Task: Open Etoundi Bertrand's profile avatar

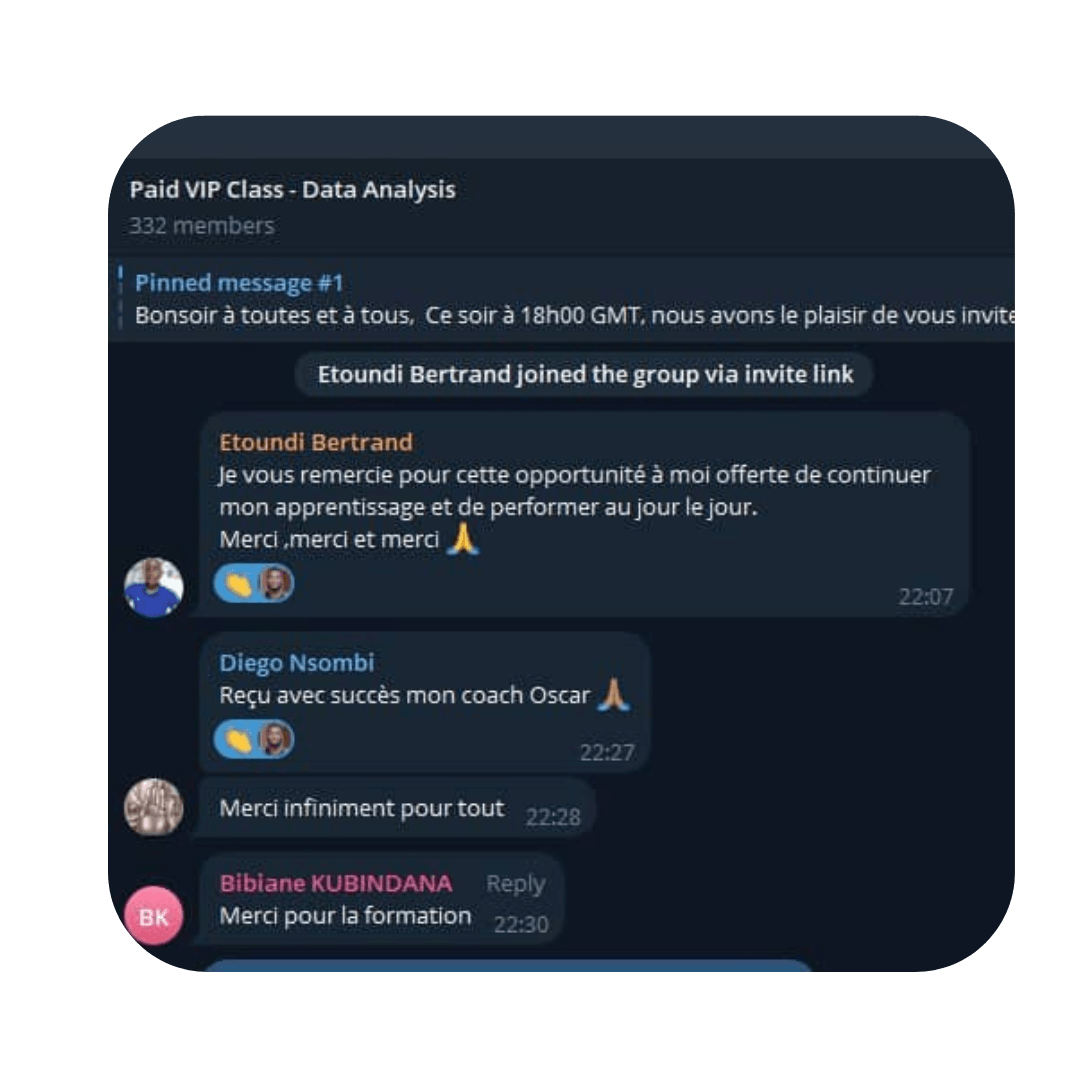Action: [154, 587]
